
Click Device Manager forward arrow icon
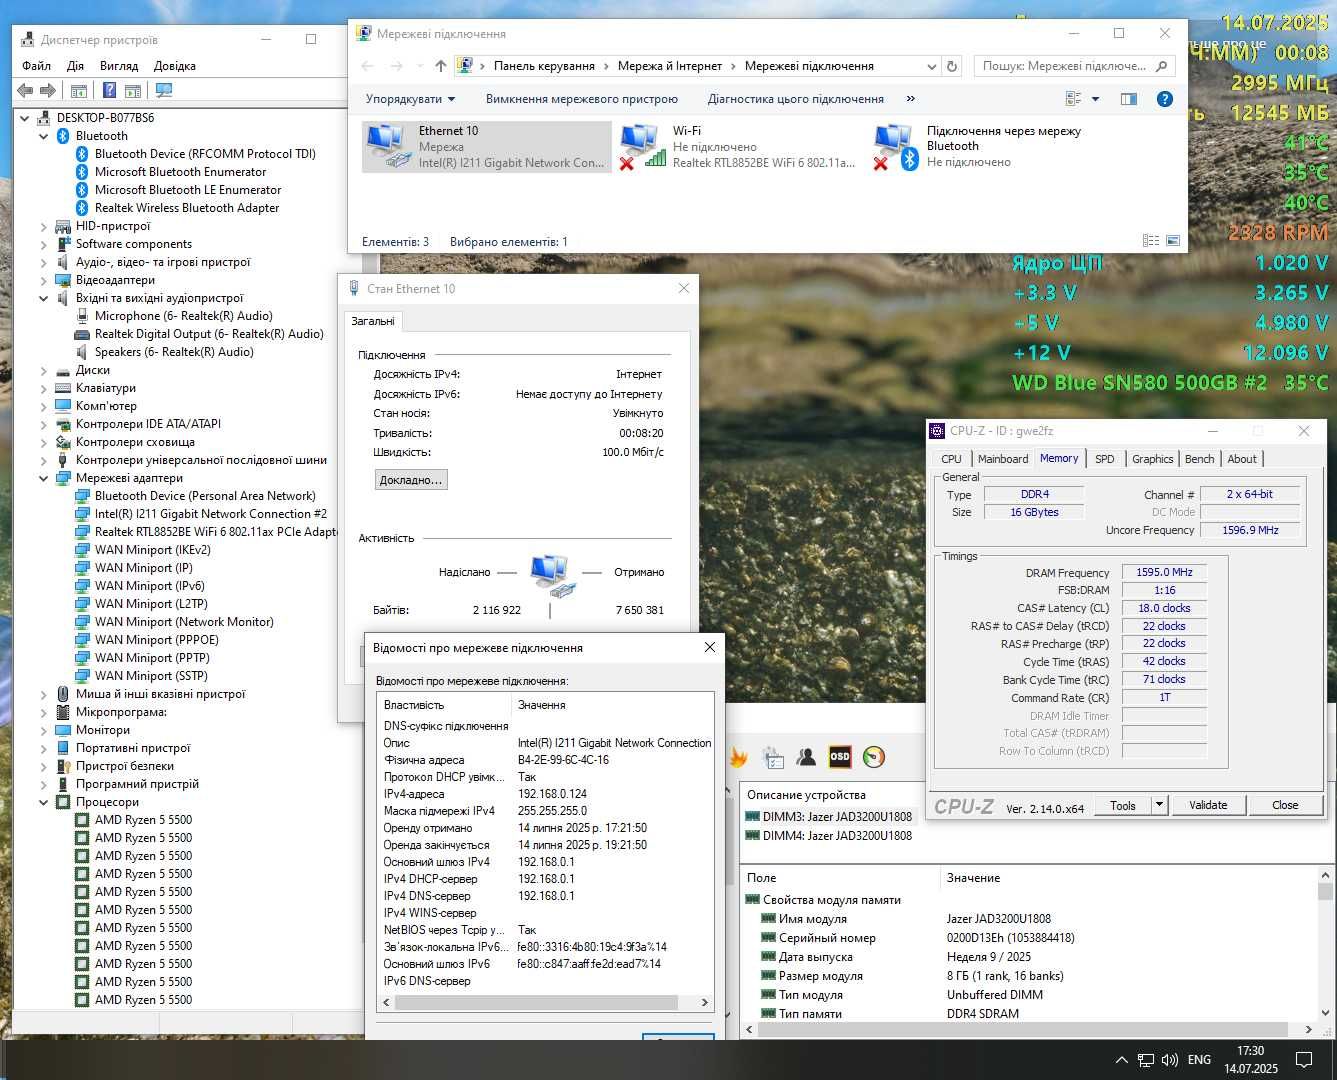pyautogui.click(x=47, y=91)
